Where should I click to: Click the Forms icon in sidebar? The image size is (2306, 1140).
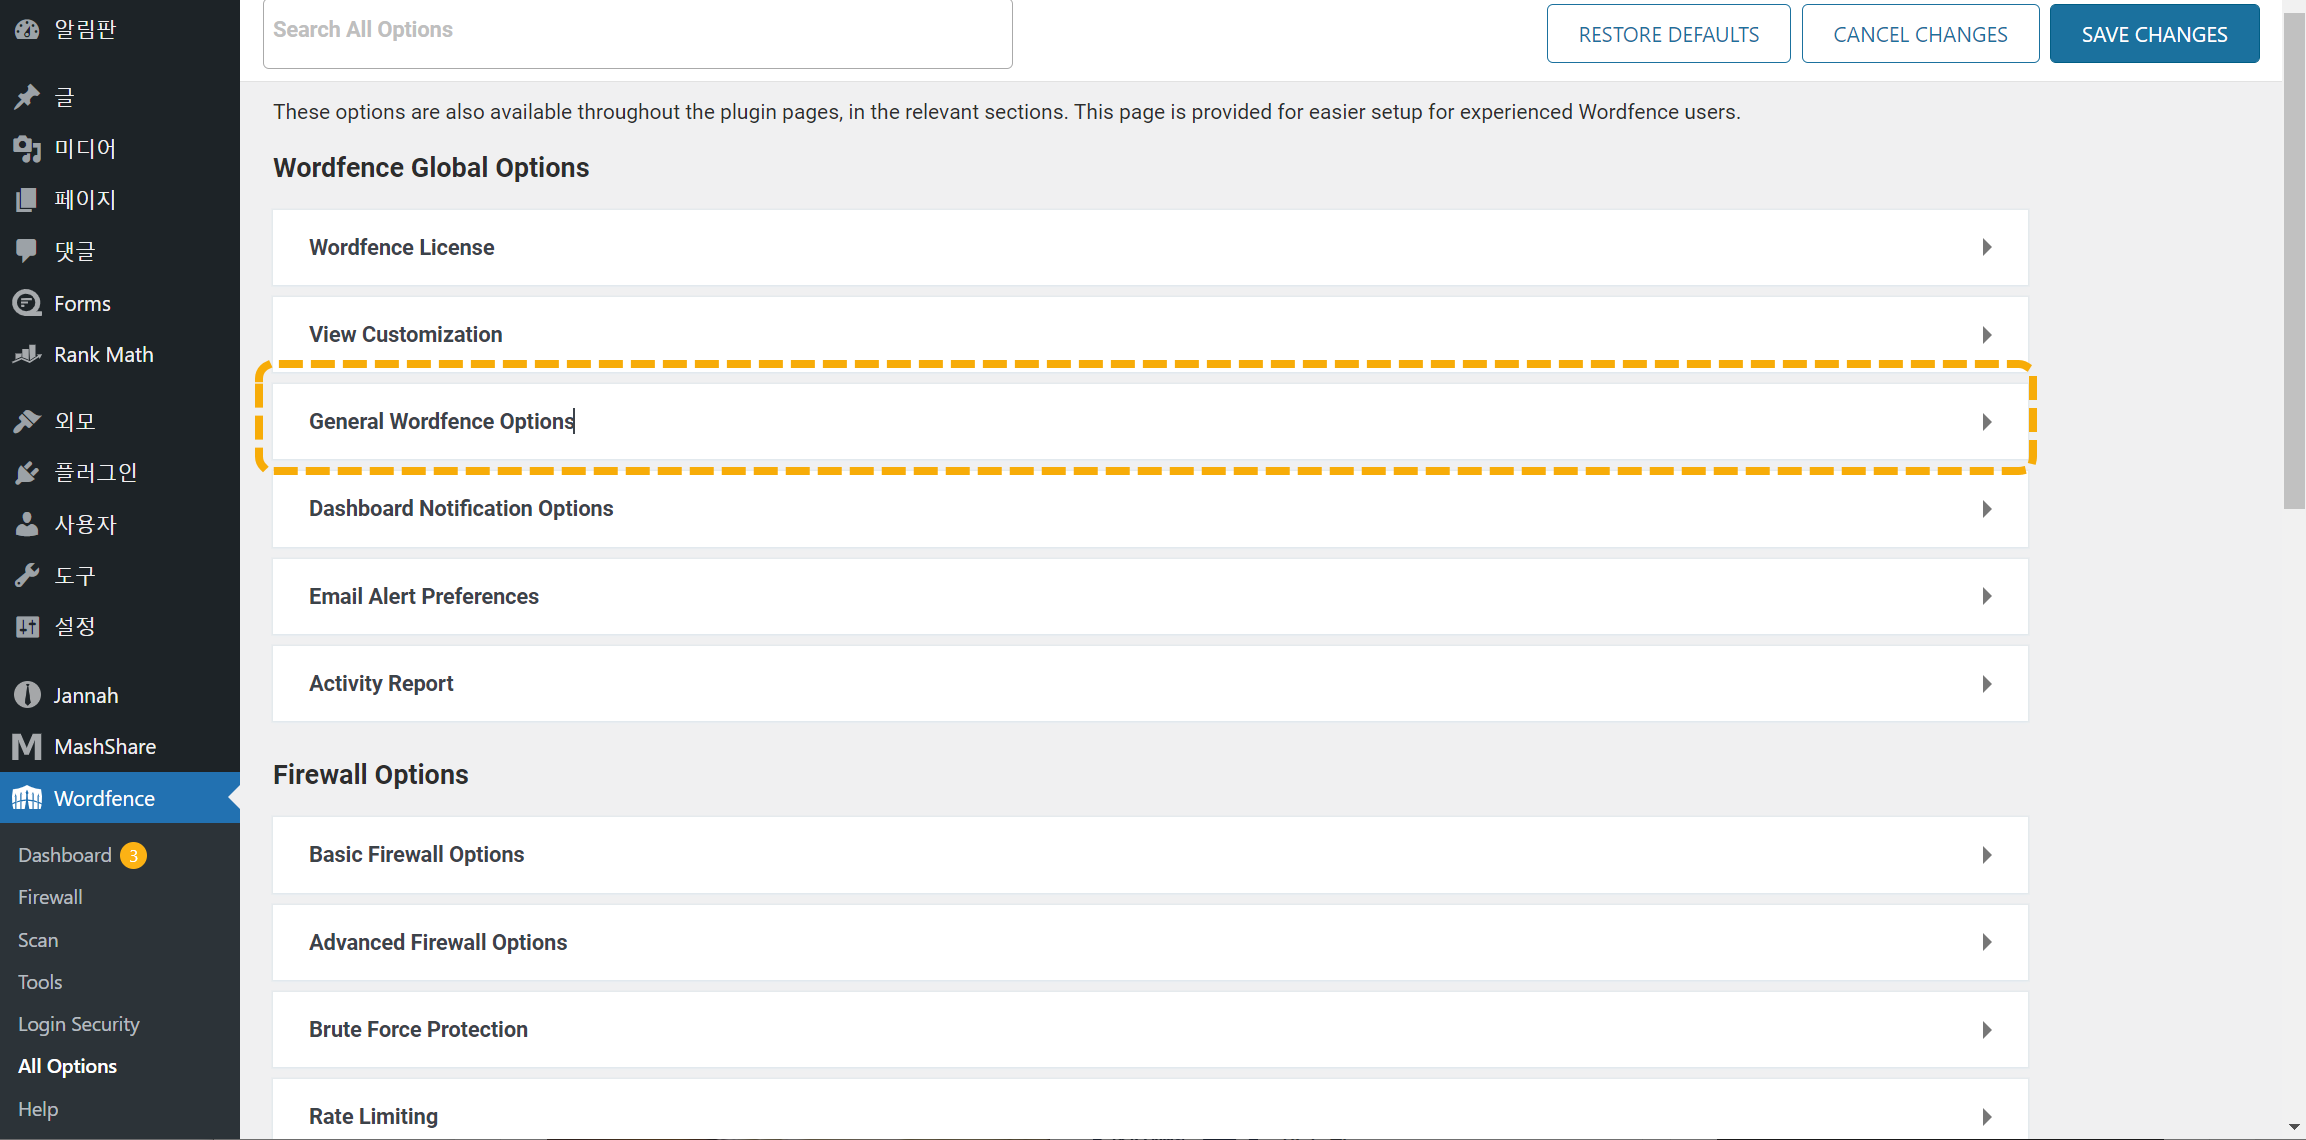click(x=27, y=303)
